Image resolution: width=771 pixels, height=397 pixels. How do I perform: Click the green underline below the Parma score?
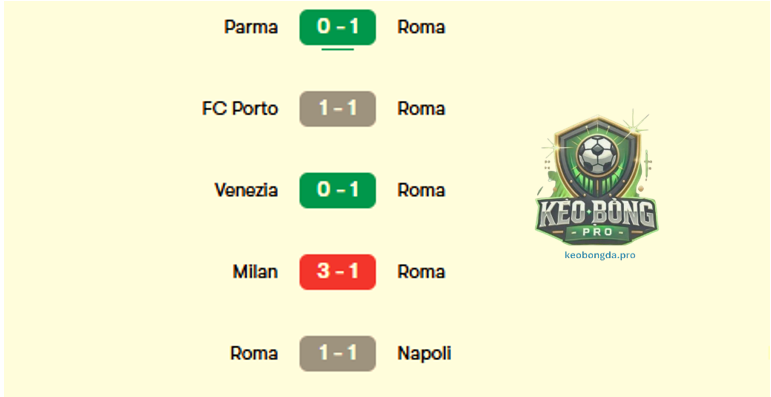tap(338, 49)
